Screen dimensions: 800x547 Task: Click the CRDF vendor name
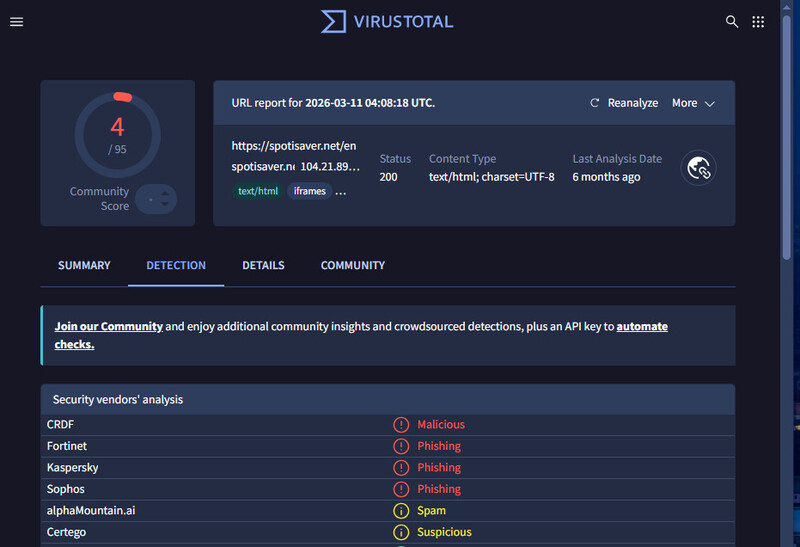point(60,425)
